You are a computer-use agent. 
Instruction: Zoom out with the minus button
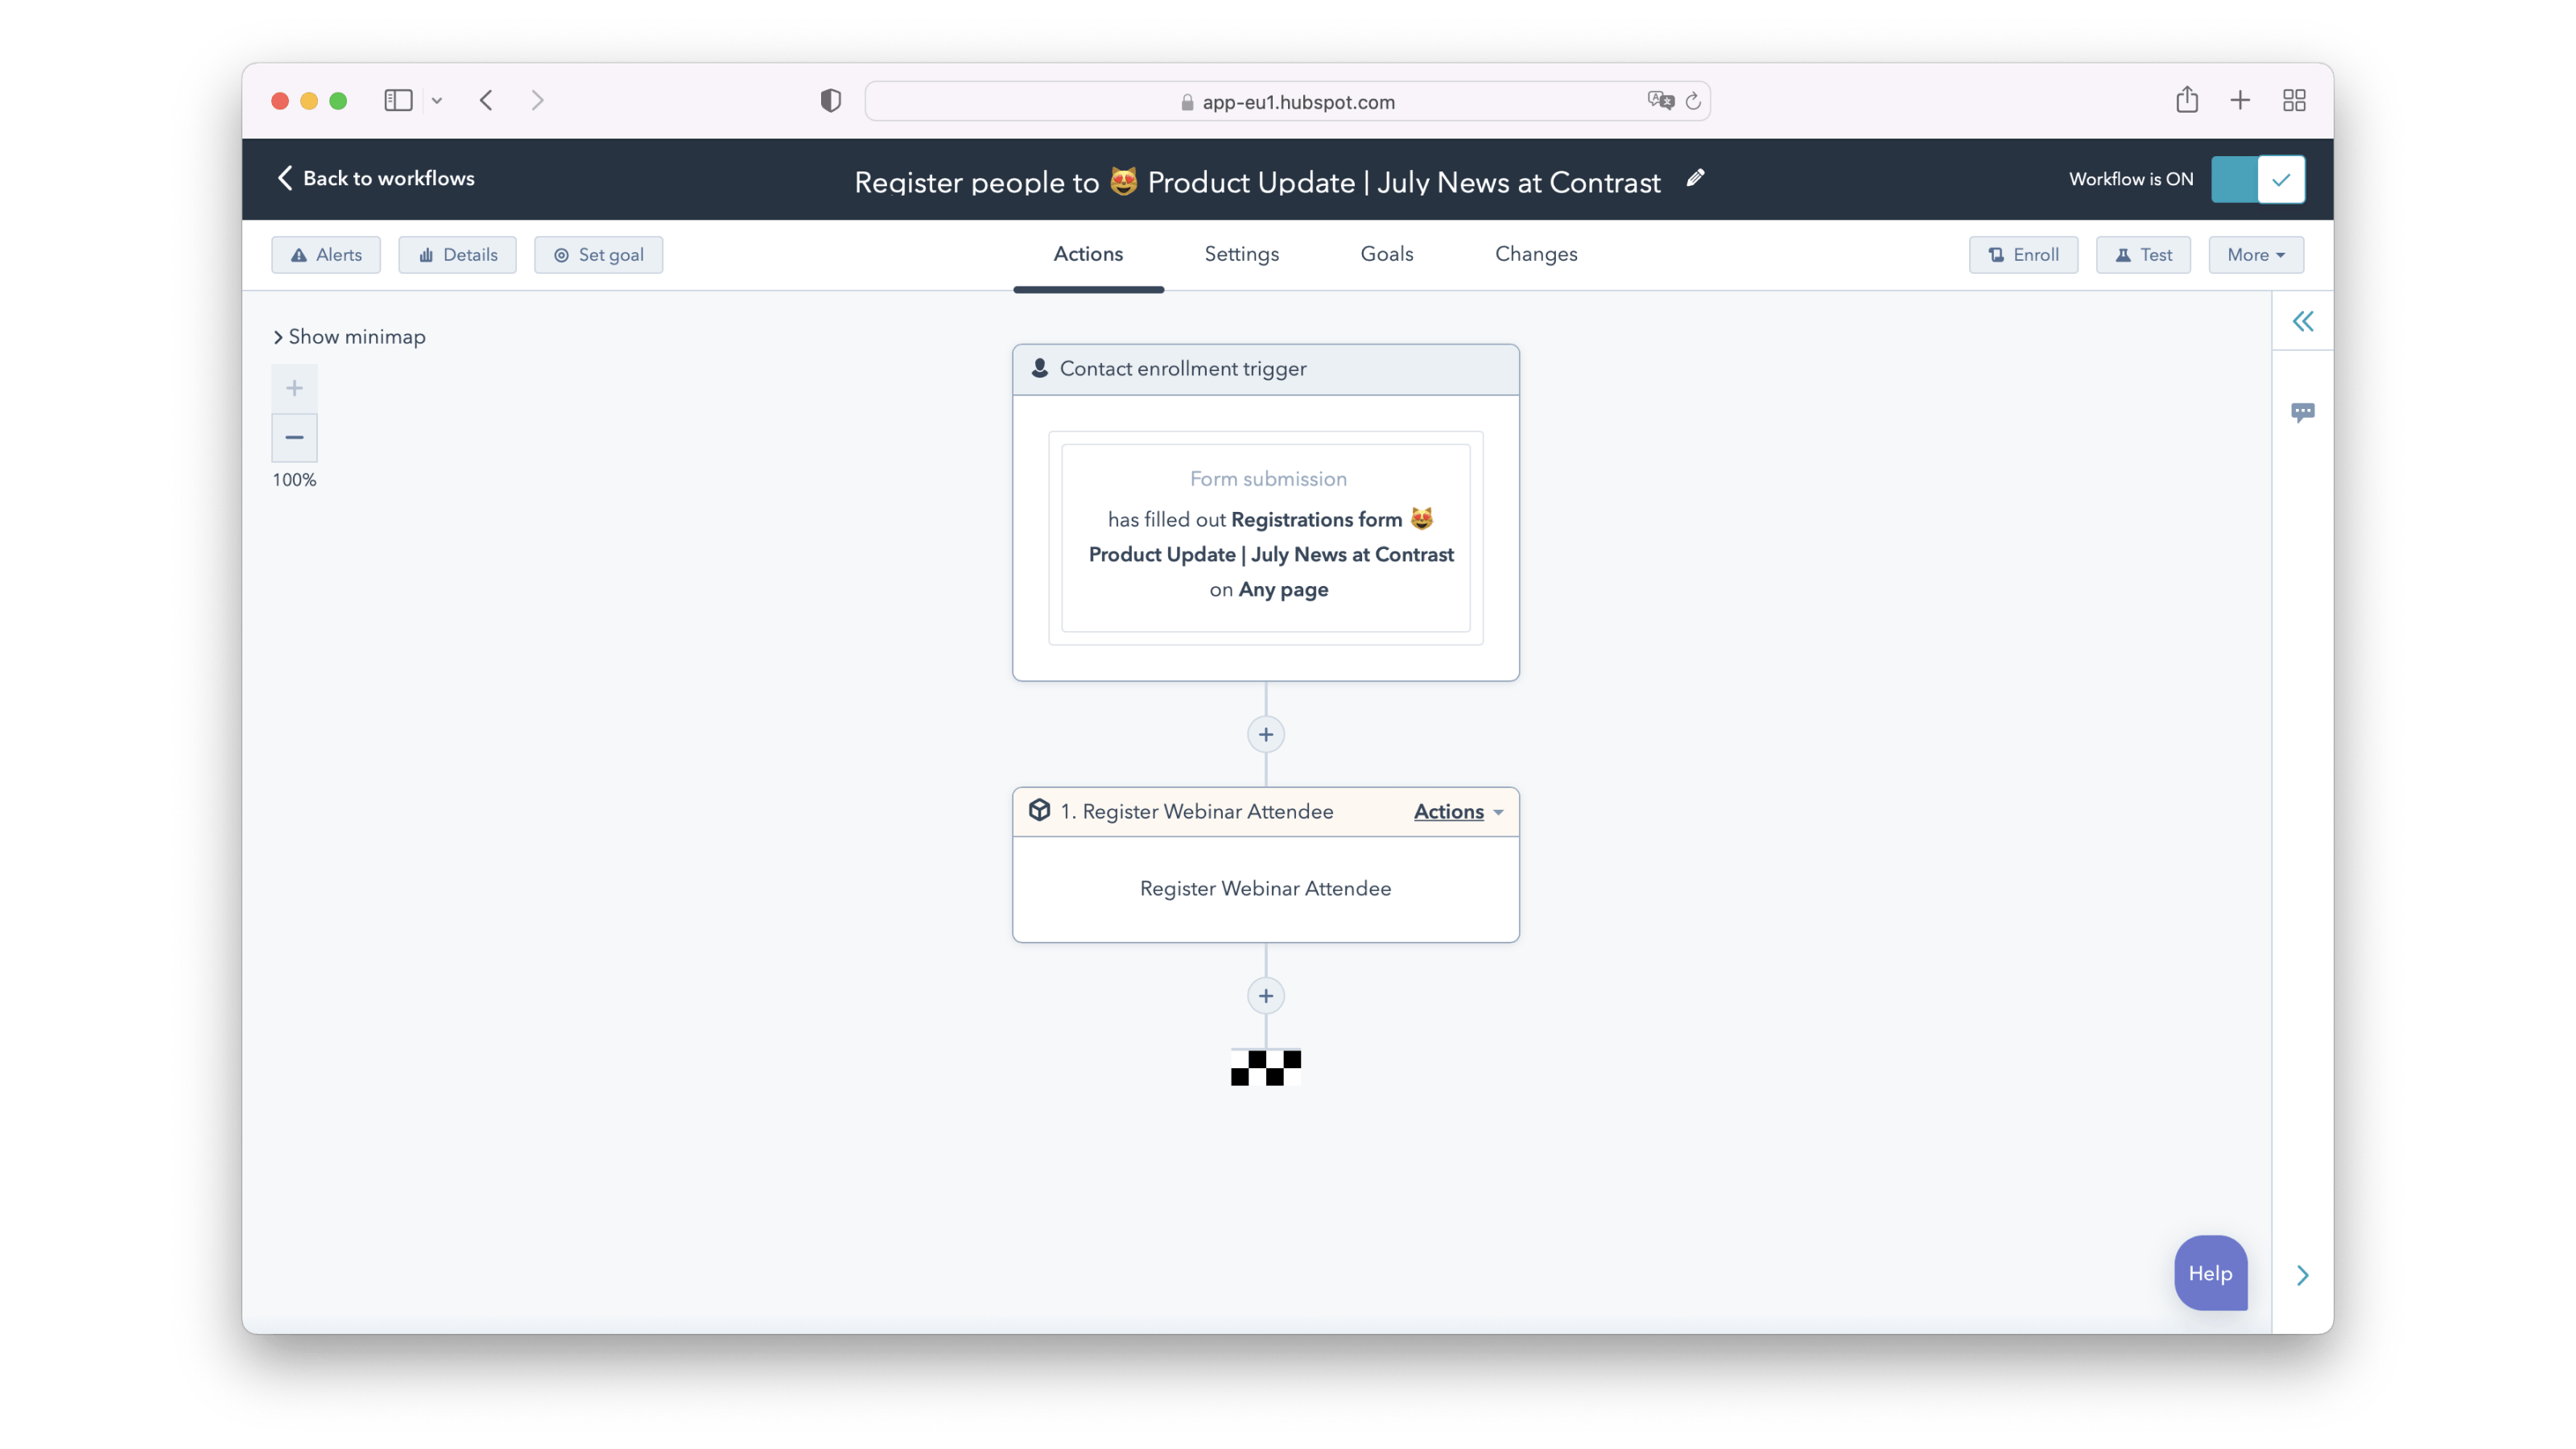click(x=294, y=437)
